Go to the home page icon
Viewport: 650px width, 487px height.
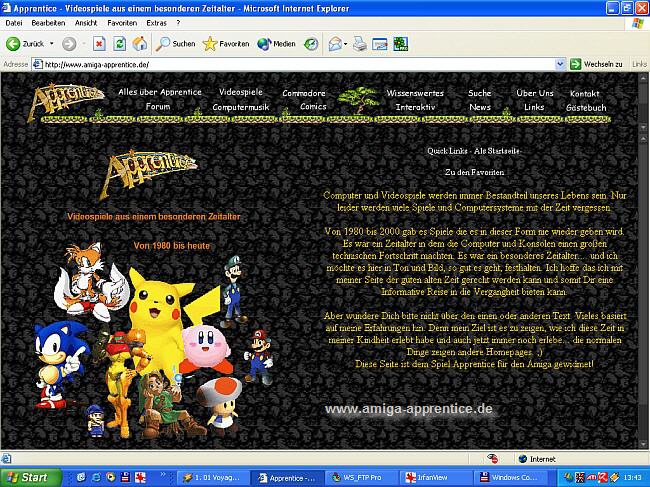coord(140,44)
